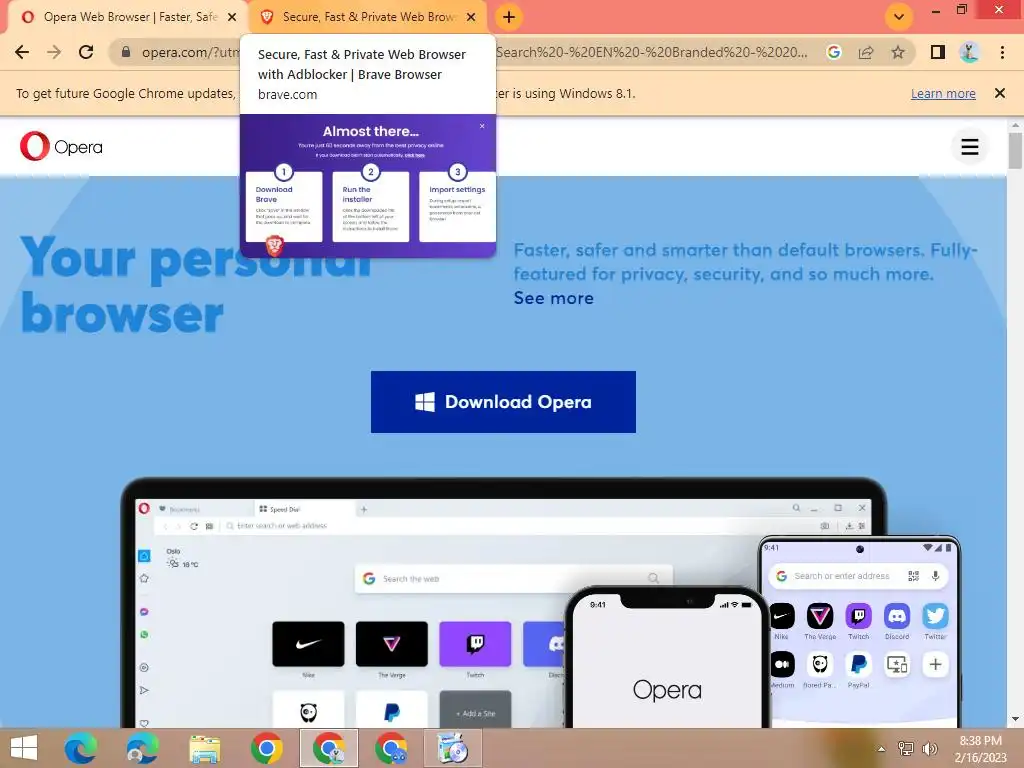Switch to the Opera Web Browser tab

coord(129,17)
